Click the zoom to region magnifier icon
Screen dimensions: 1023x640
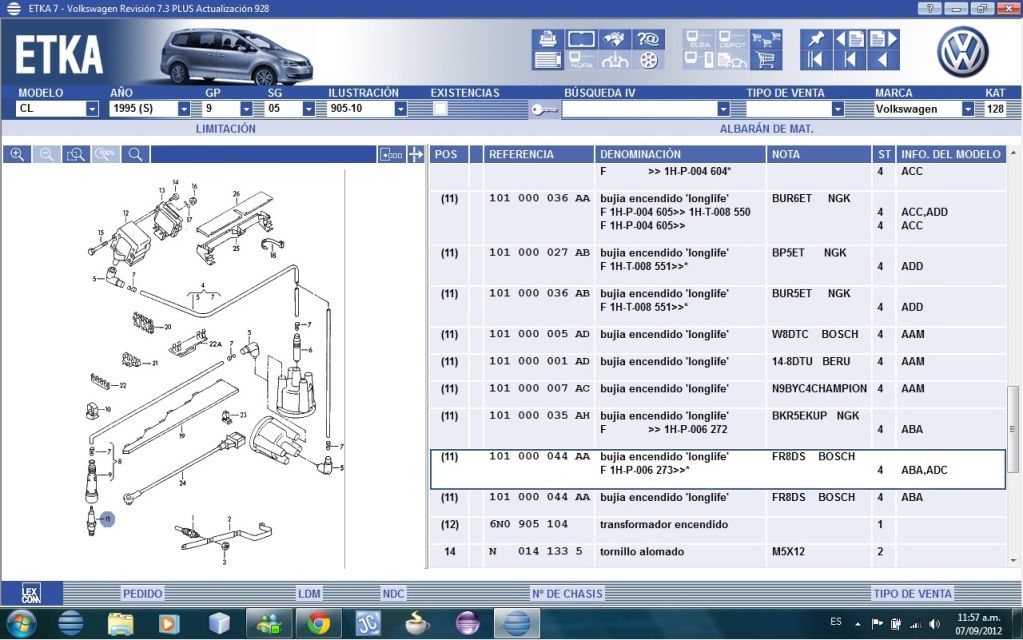click(76, 155)
